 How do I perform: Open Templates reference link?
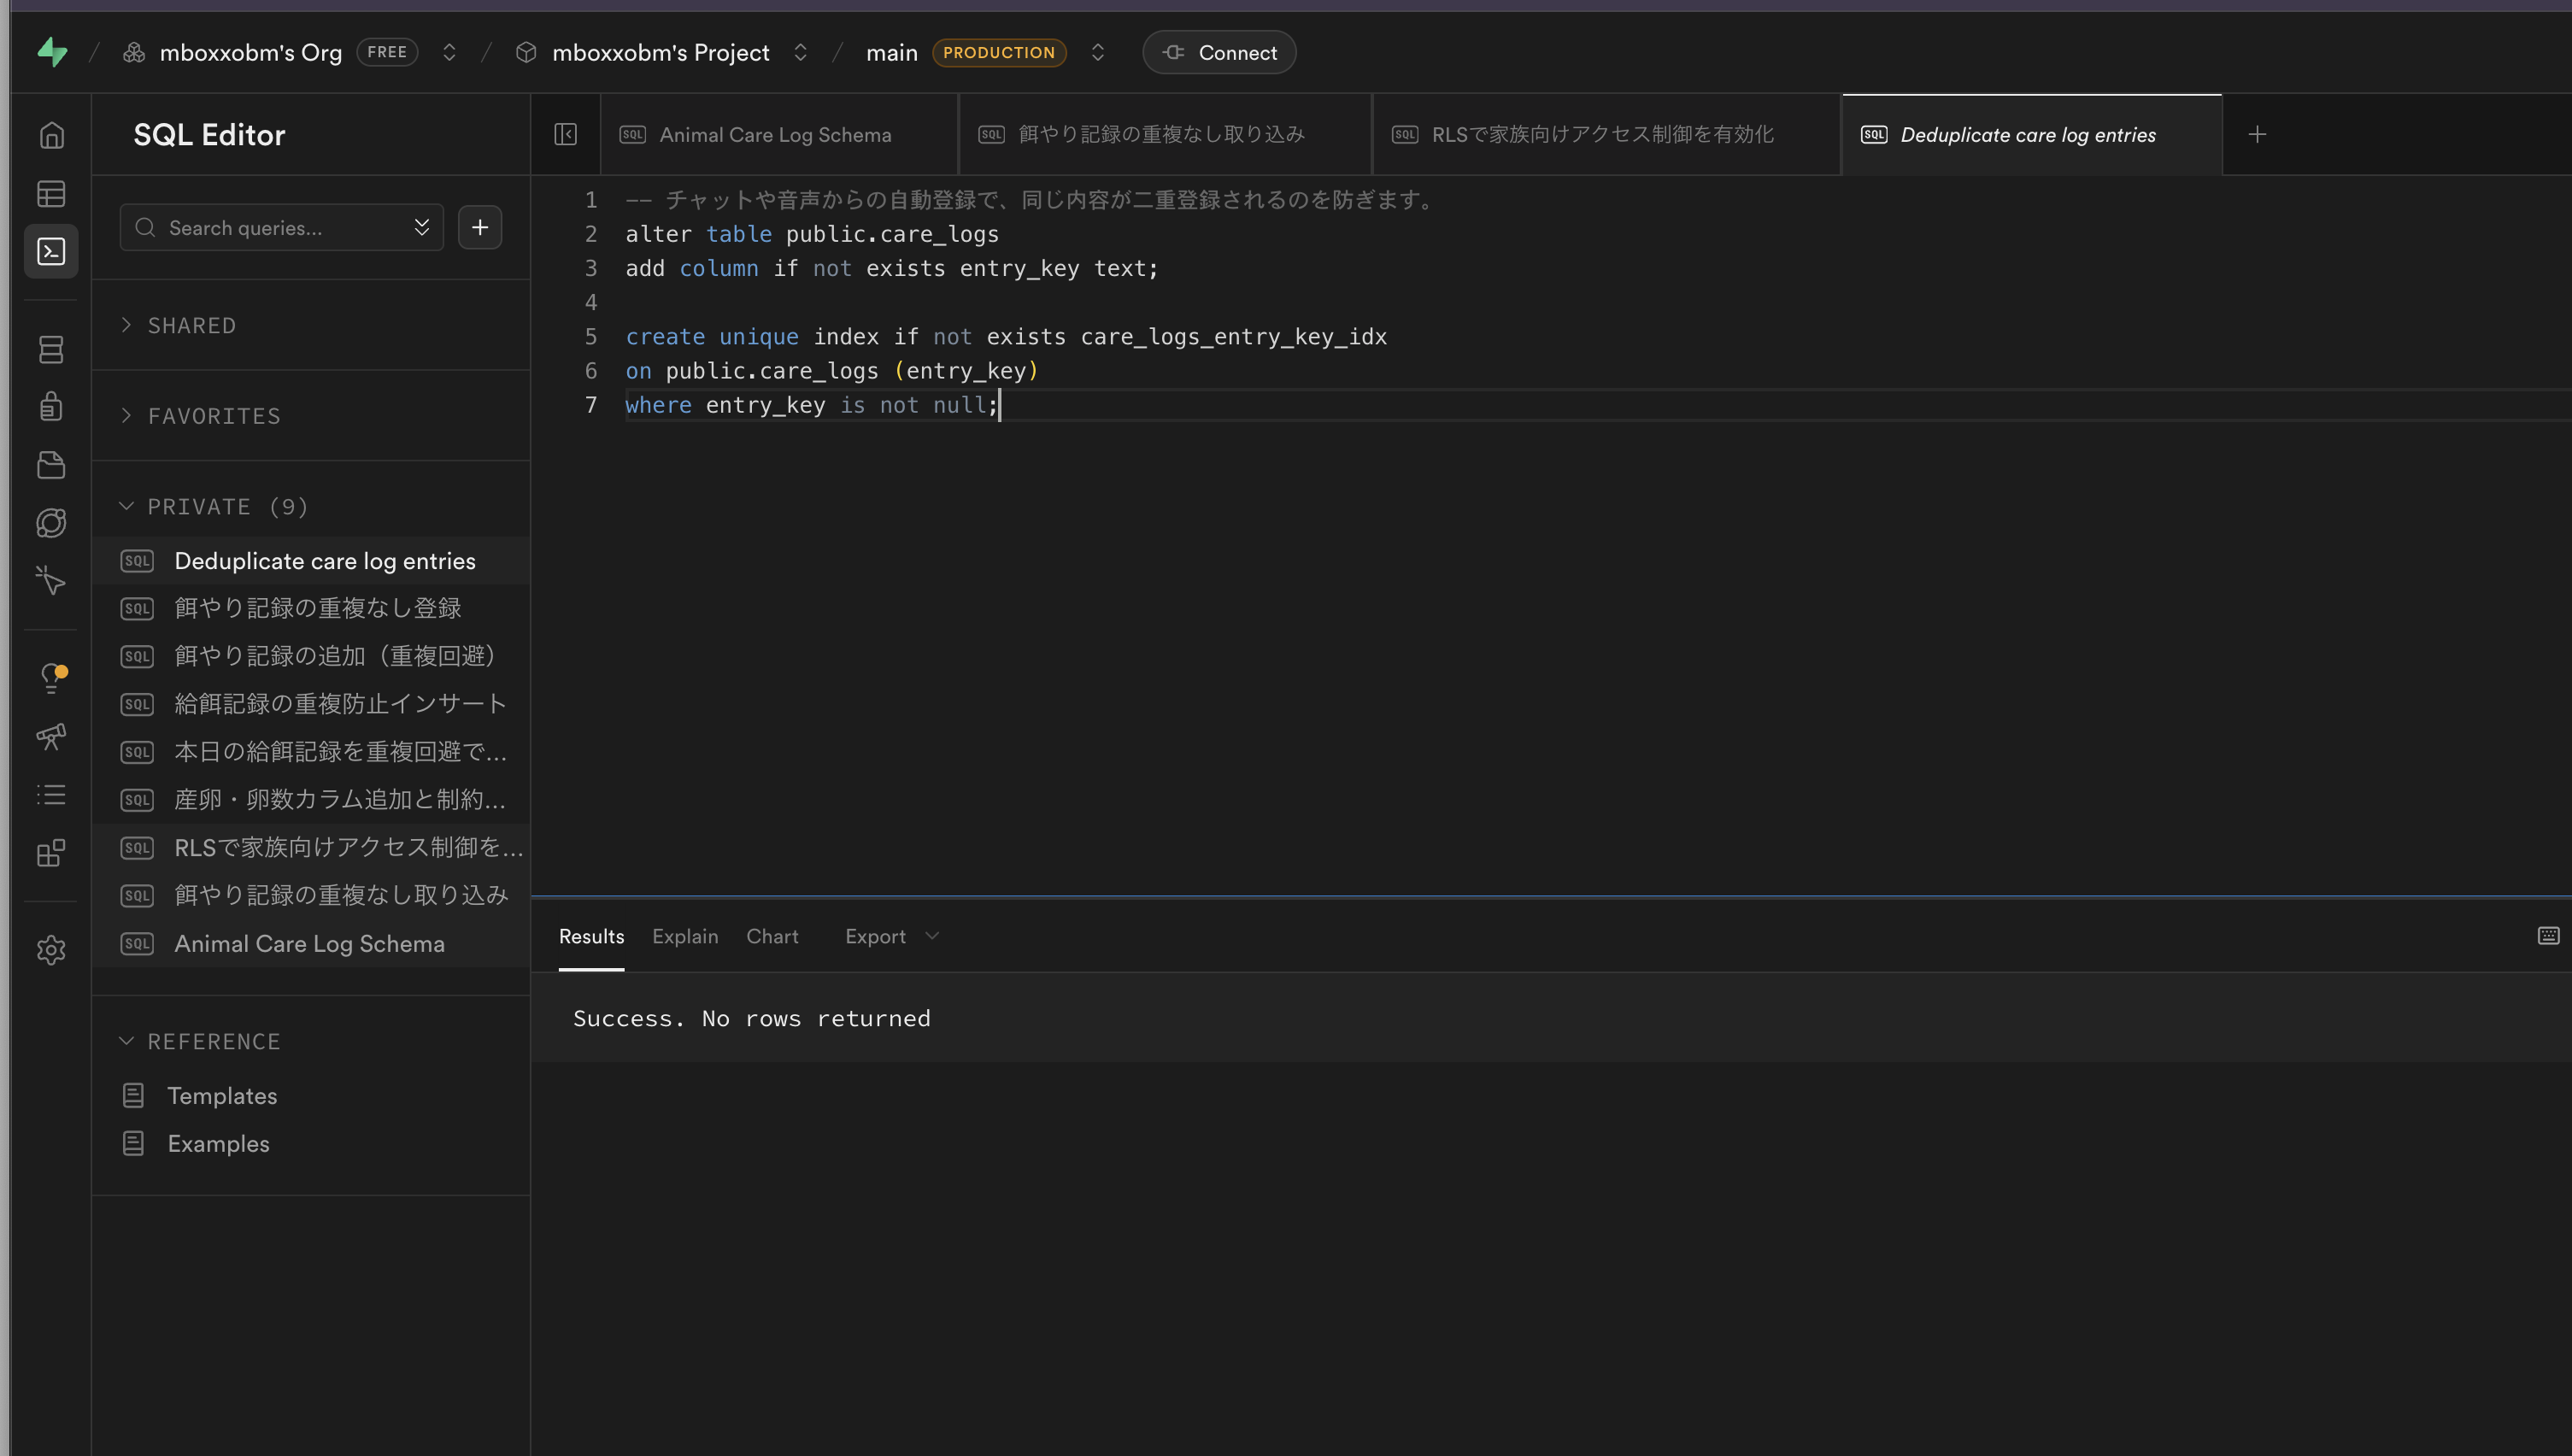(x=222, y=1095)
